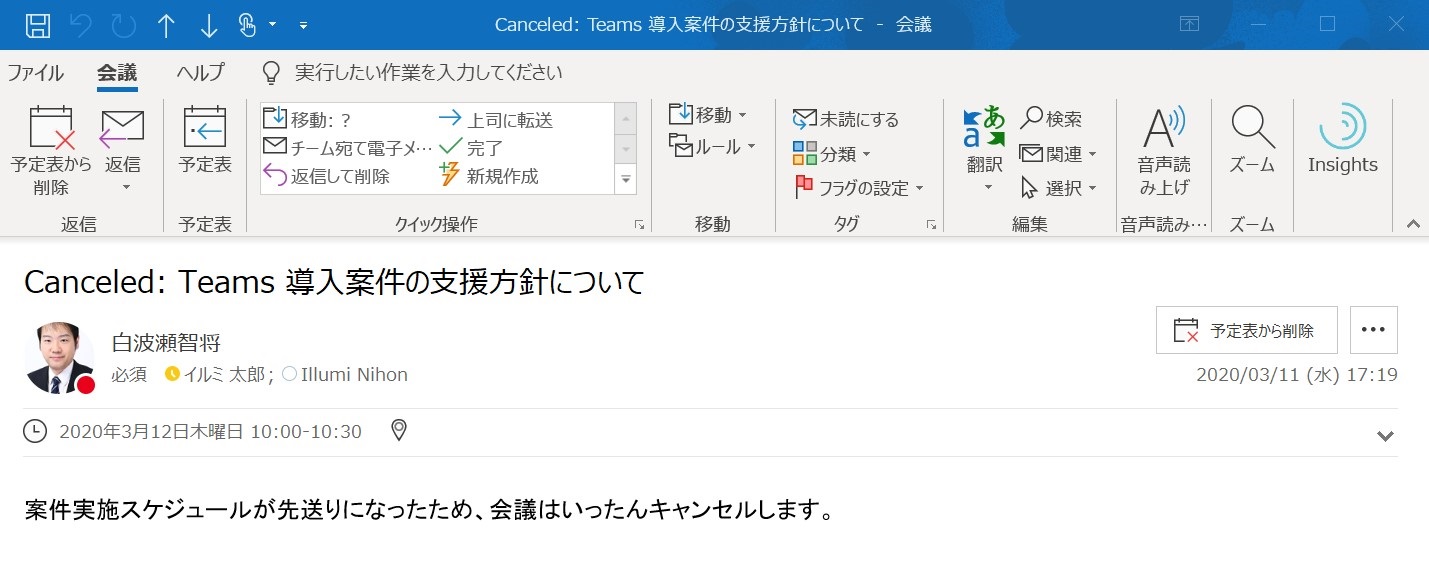Go to next item with down arrow
Screen dimensions: 1429x579
[x=208, y=25]
